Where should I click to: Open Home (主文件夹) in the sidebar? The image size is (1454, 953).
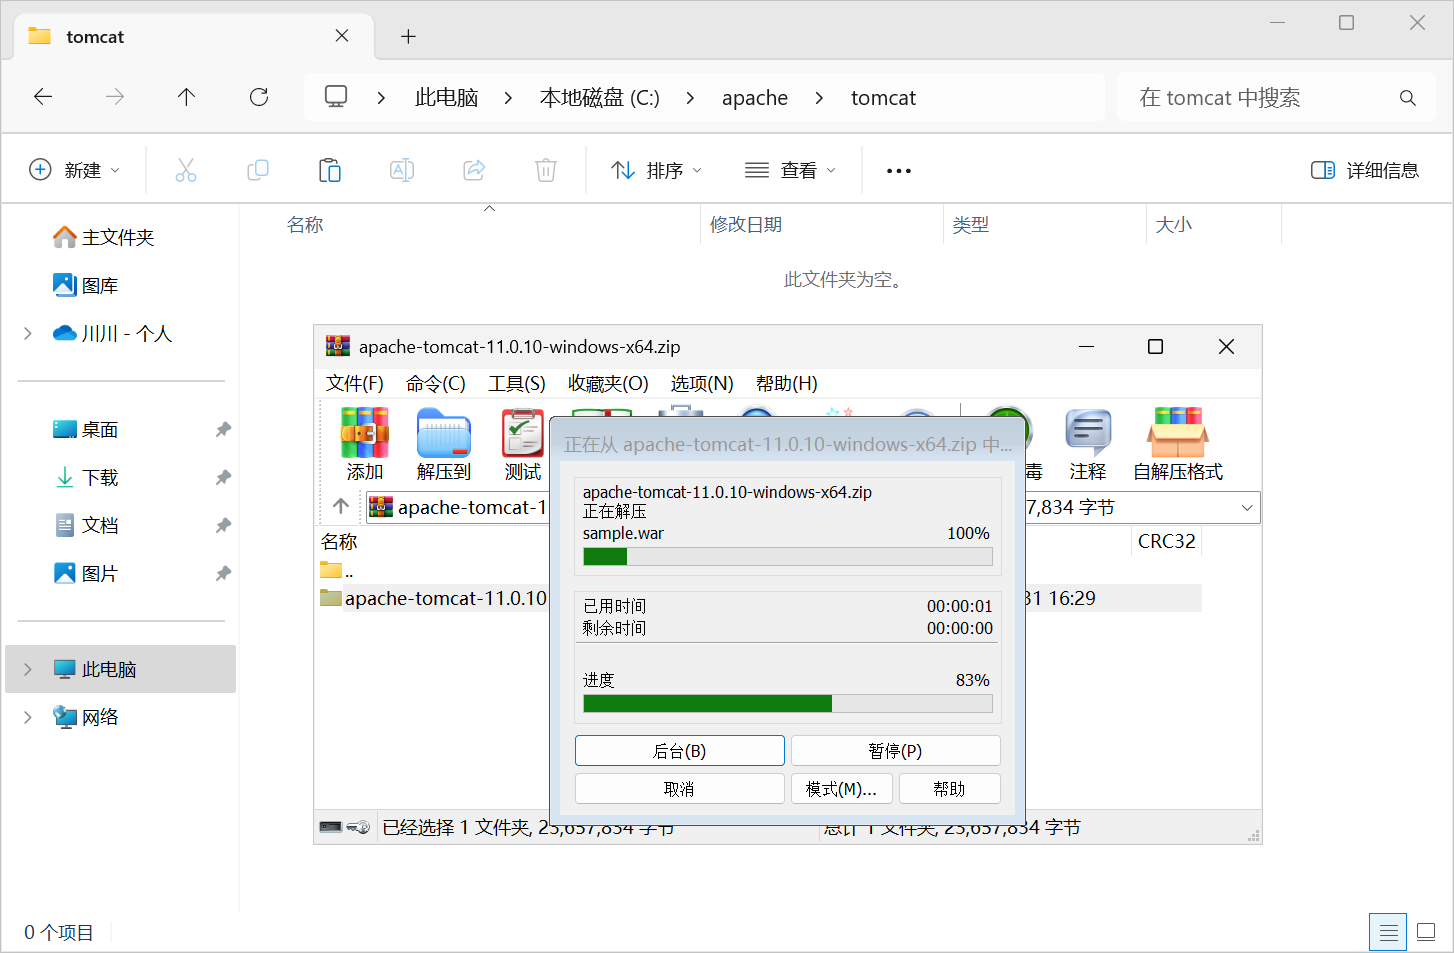[x=103, y=237]
